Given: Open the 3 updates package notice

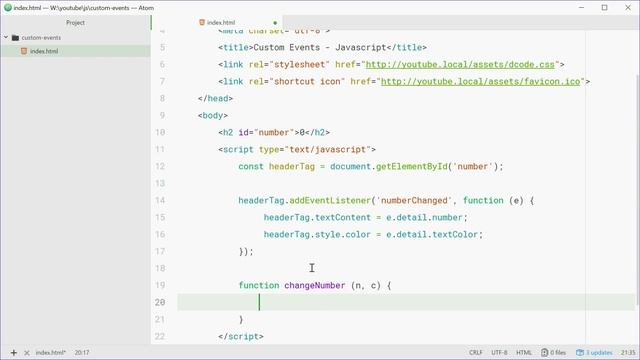Looking at the screenshot, I should [594, 353].
